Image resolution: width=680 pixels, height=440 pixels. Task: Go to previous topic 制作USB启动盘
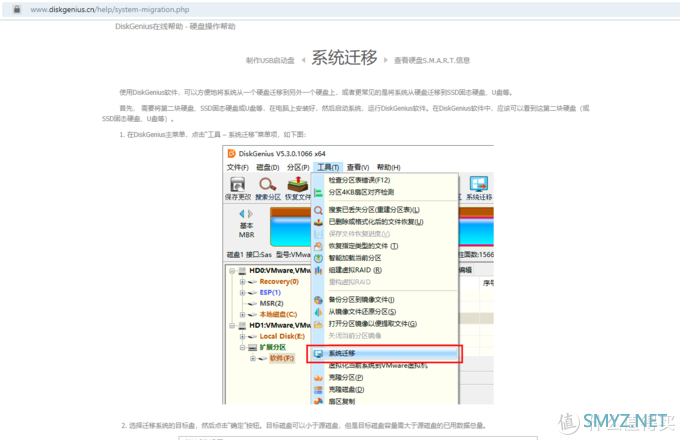tap(270, 60)
